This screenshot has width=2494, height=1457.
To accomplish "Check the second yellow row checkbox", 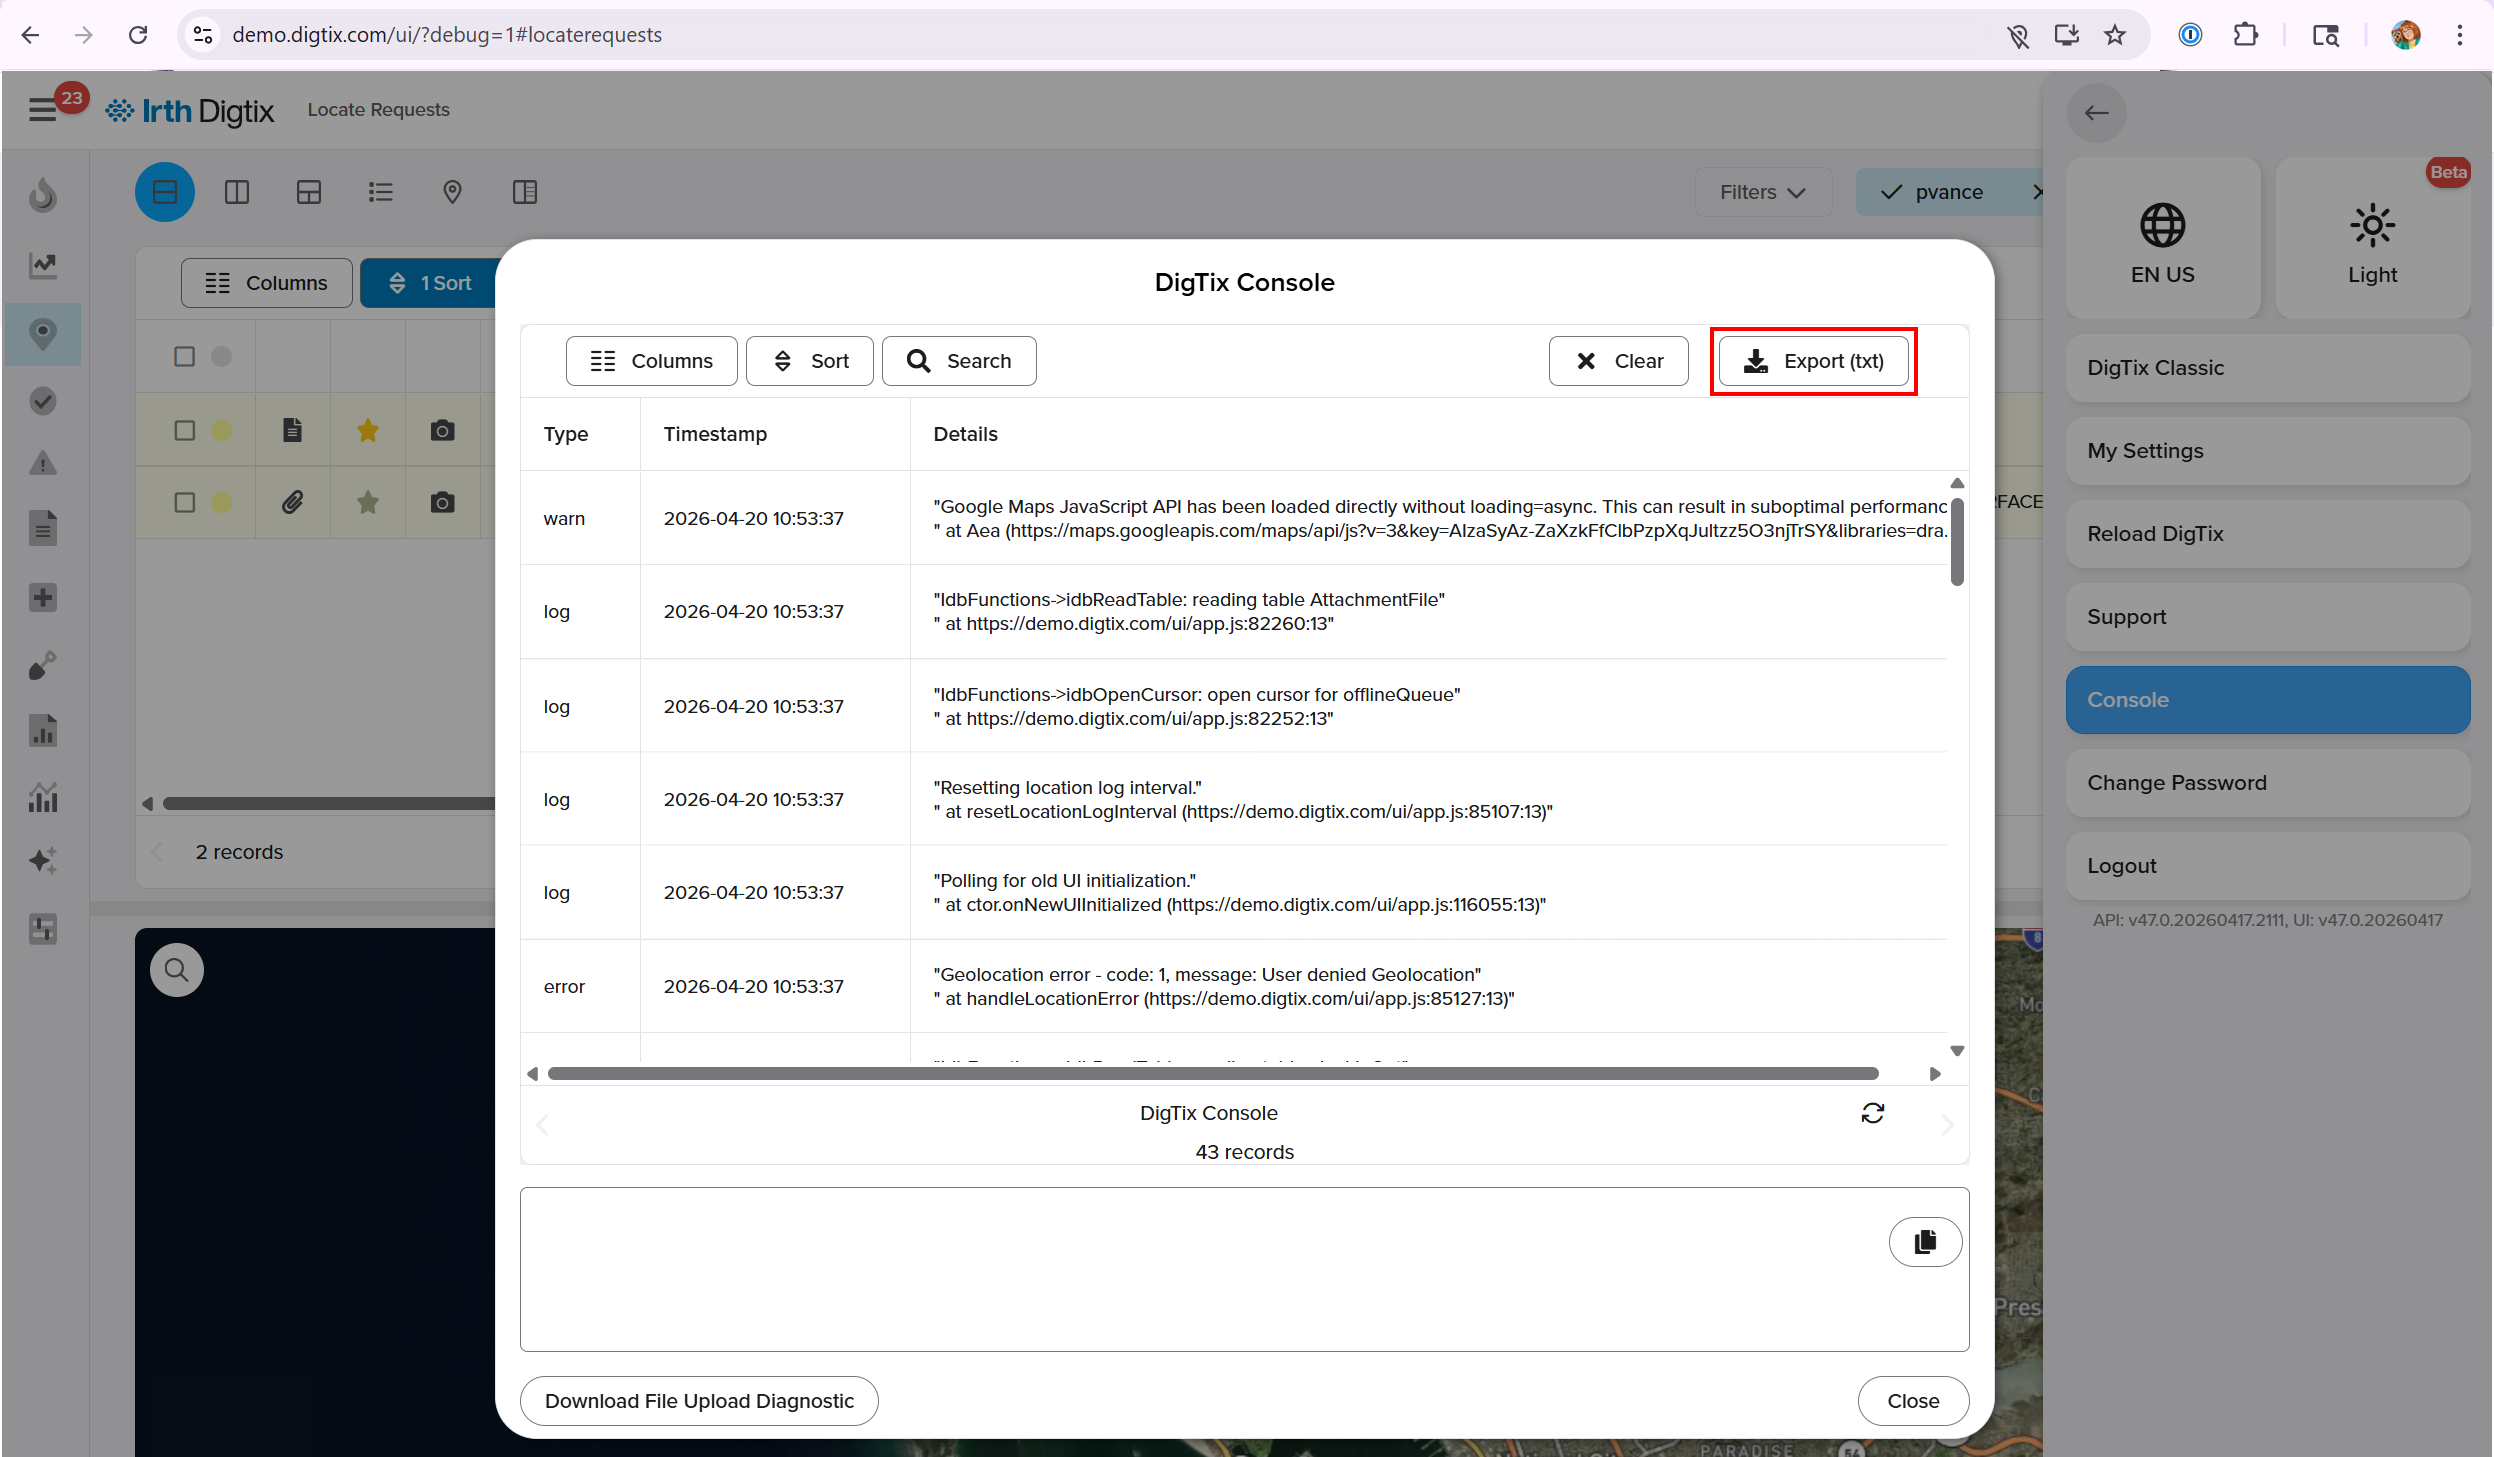I will (184, 502).
